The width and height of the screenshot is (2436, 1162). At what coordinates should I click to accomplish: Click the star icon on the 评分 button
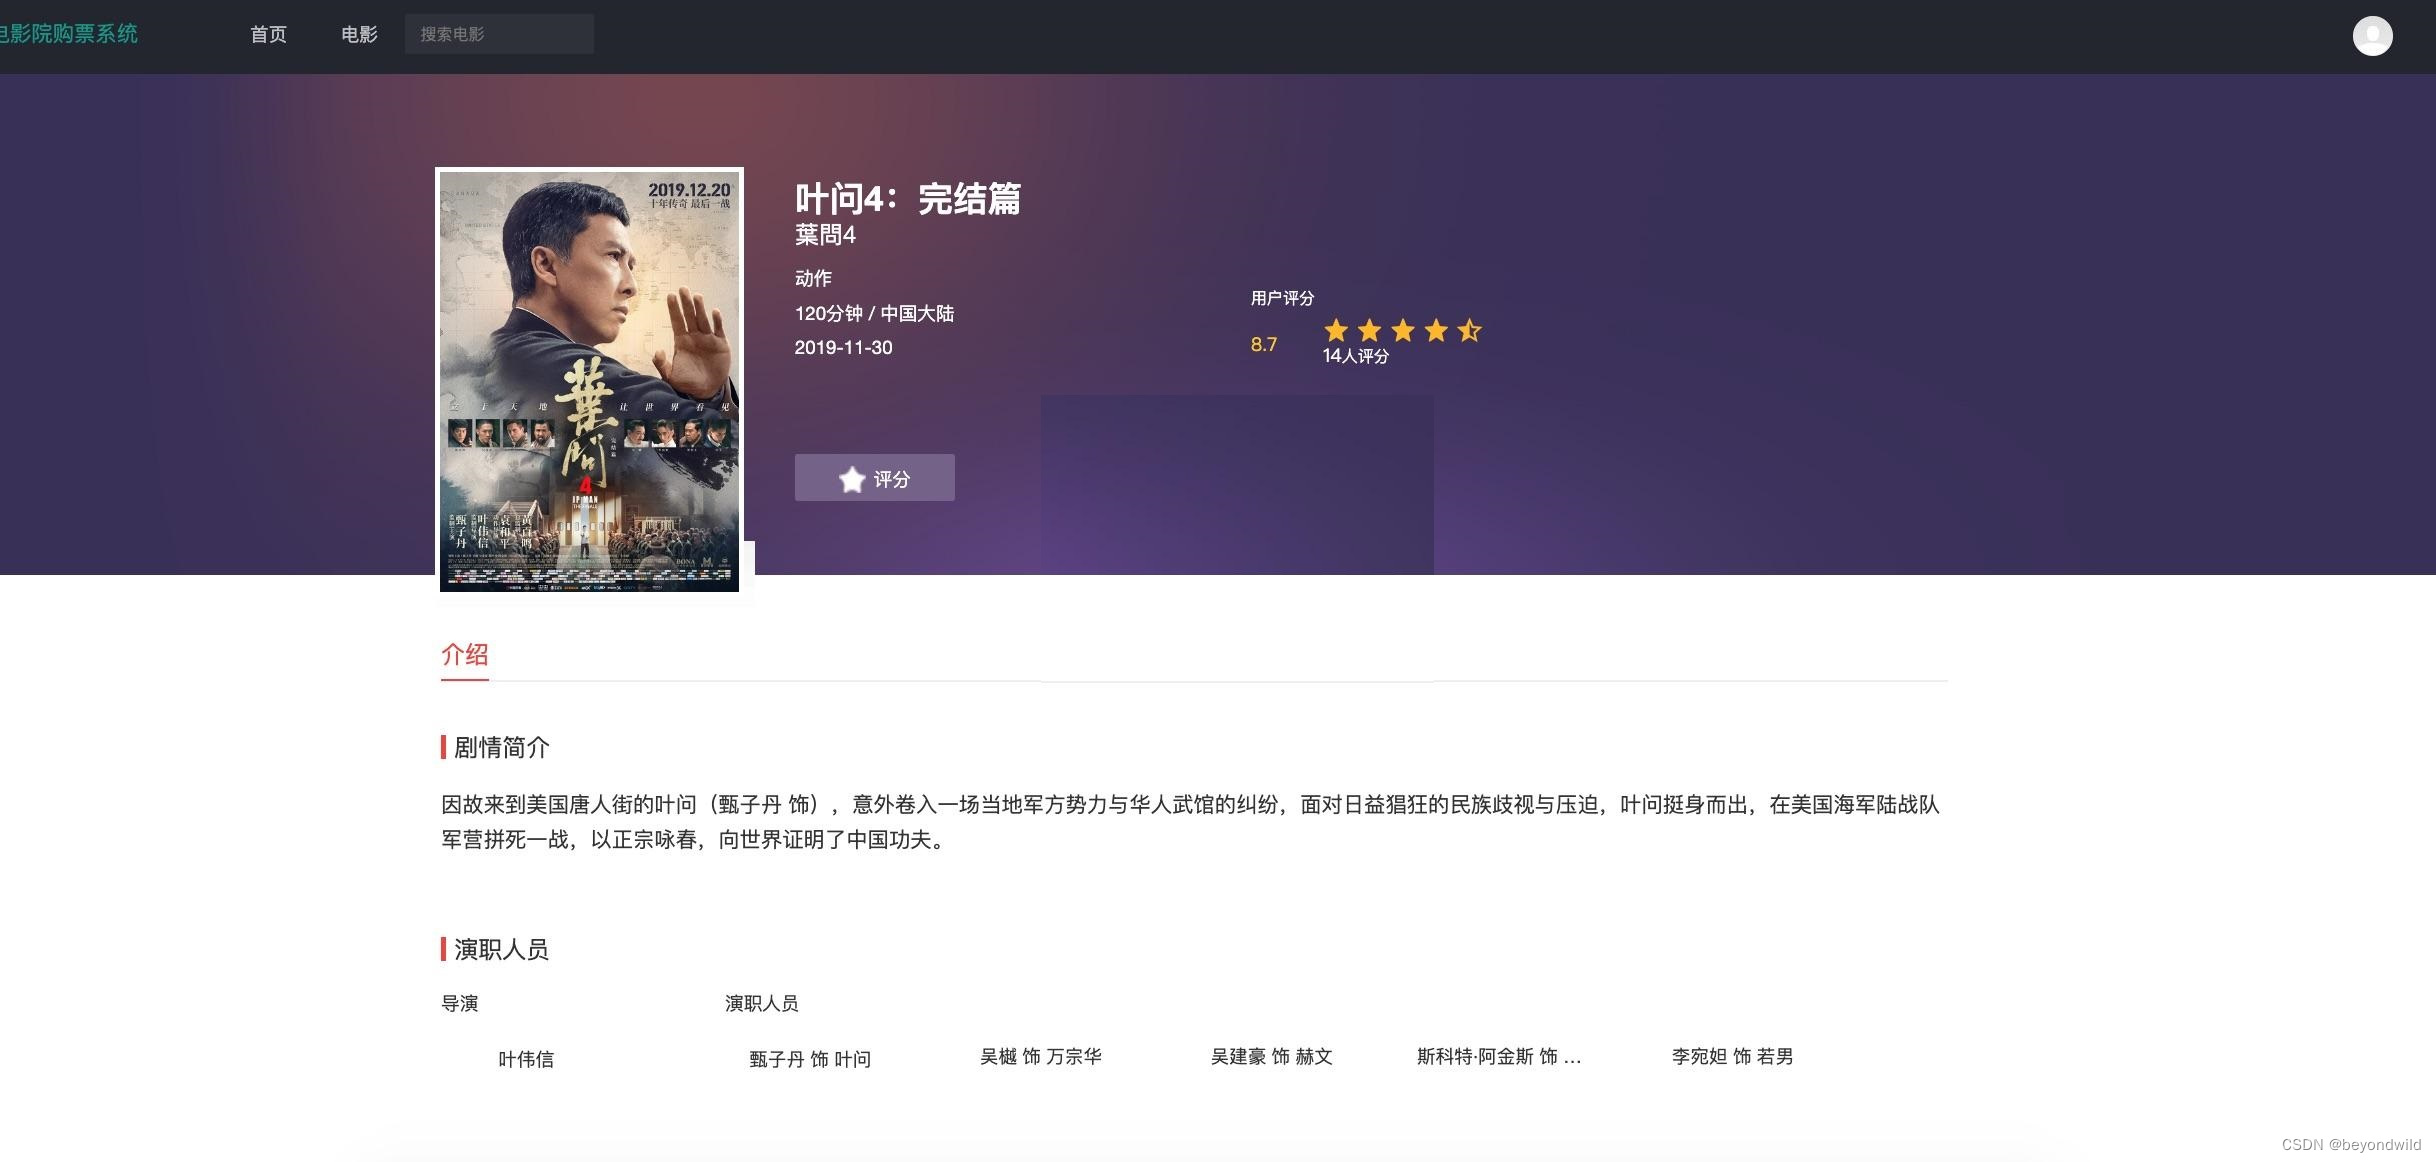[x=851, y=478]
